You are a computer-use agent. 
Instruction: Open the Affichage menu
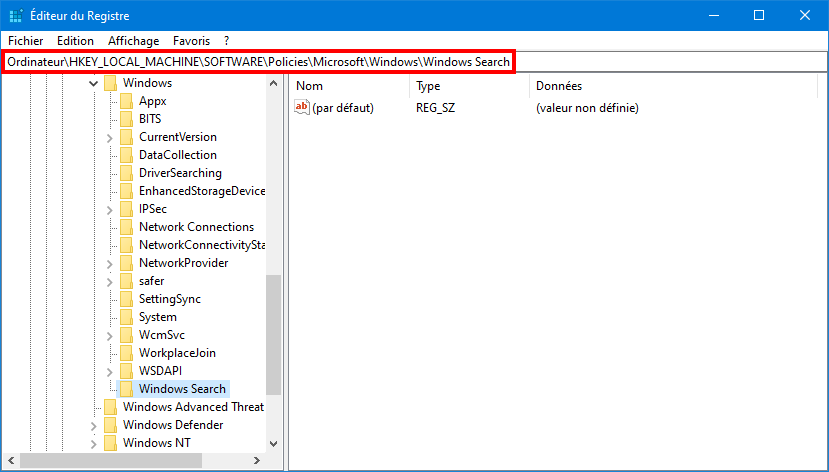133,41
